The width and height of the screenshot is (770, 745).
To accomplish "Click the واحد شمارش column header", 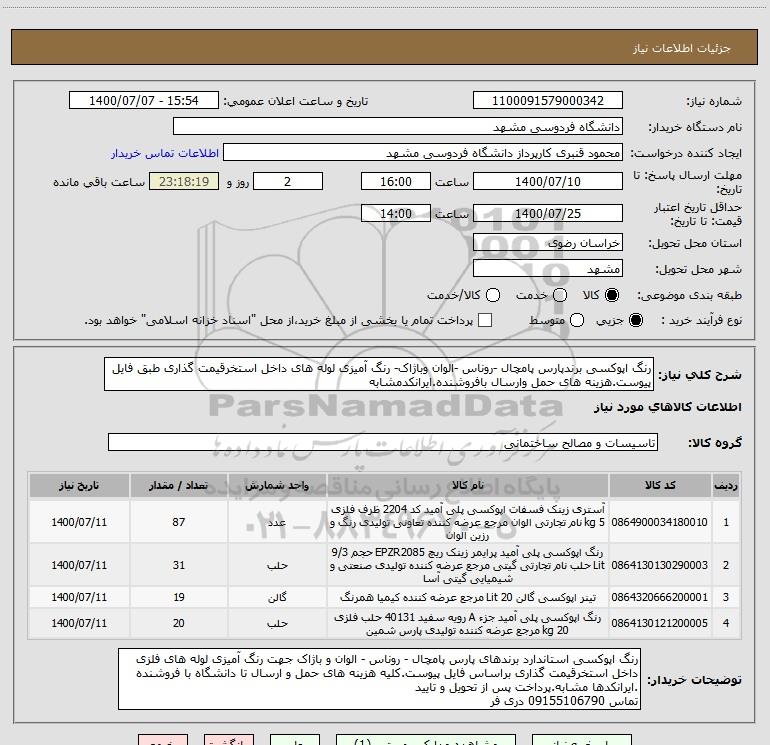I will [x=277, y=486].
